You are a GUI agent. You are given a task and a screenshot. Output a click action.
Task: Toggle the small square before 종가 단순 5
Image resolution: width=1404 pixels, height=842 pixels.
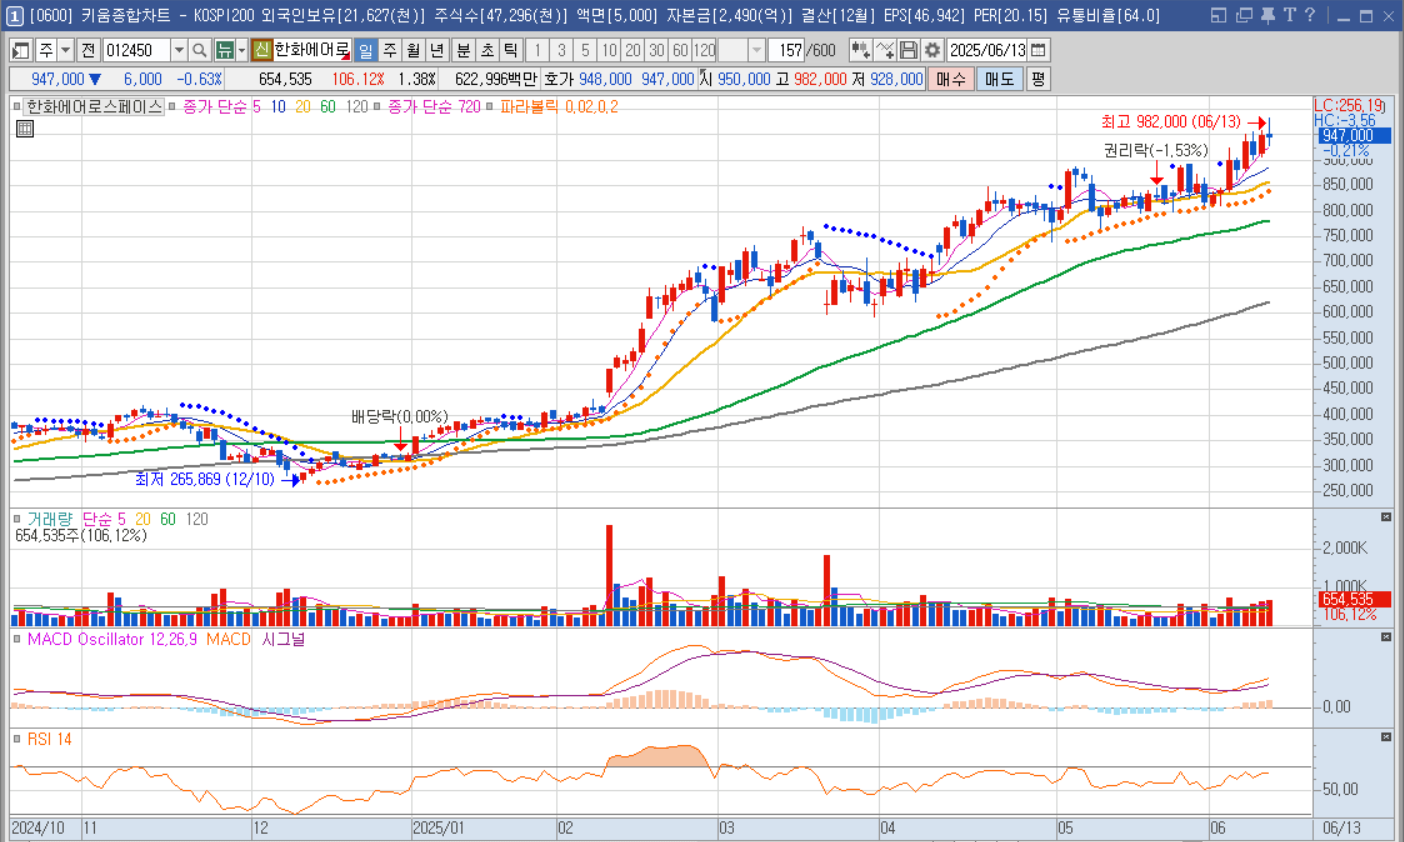[x=172, y=106]
